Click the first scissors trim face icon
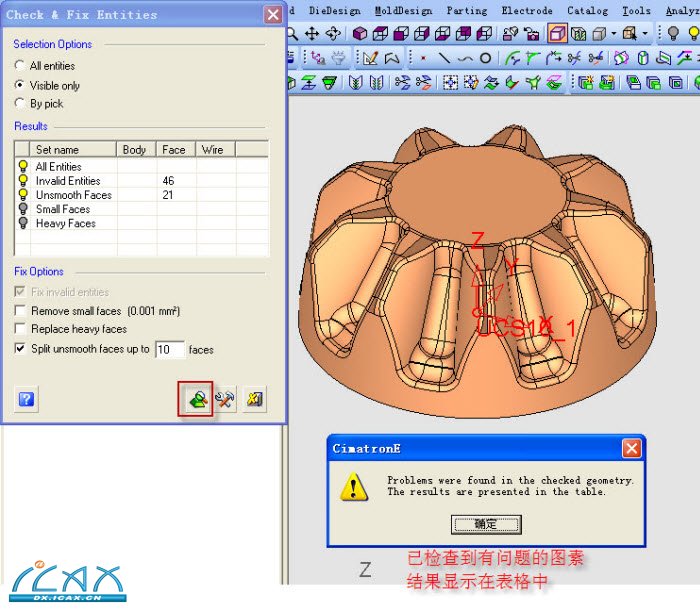 pos(402,83)
